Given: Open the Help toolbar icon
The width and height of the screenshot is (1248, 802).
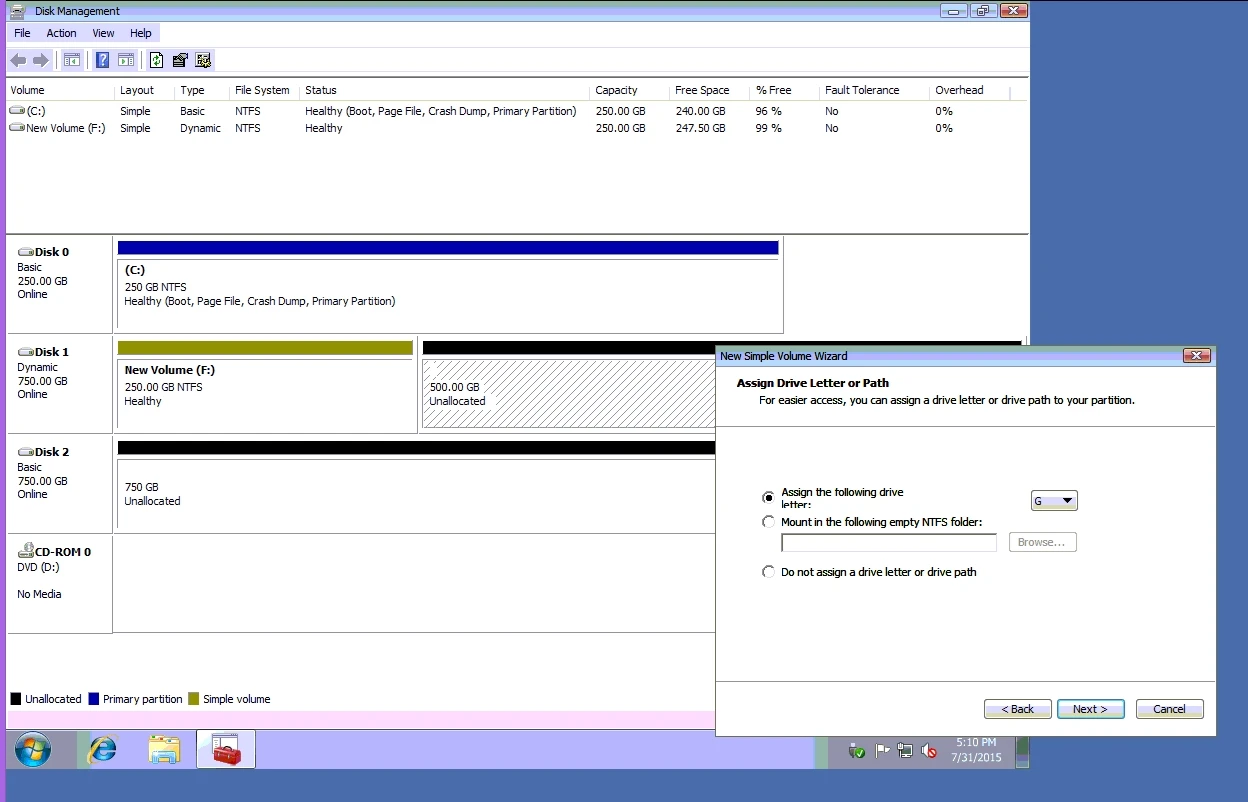Looking at the screenshot, I should pos(102,61).
